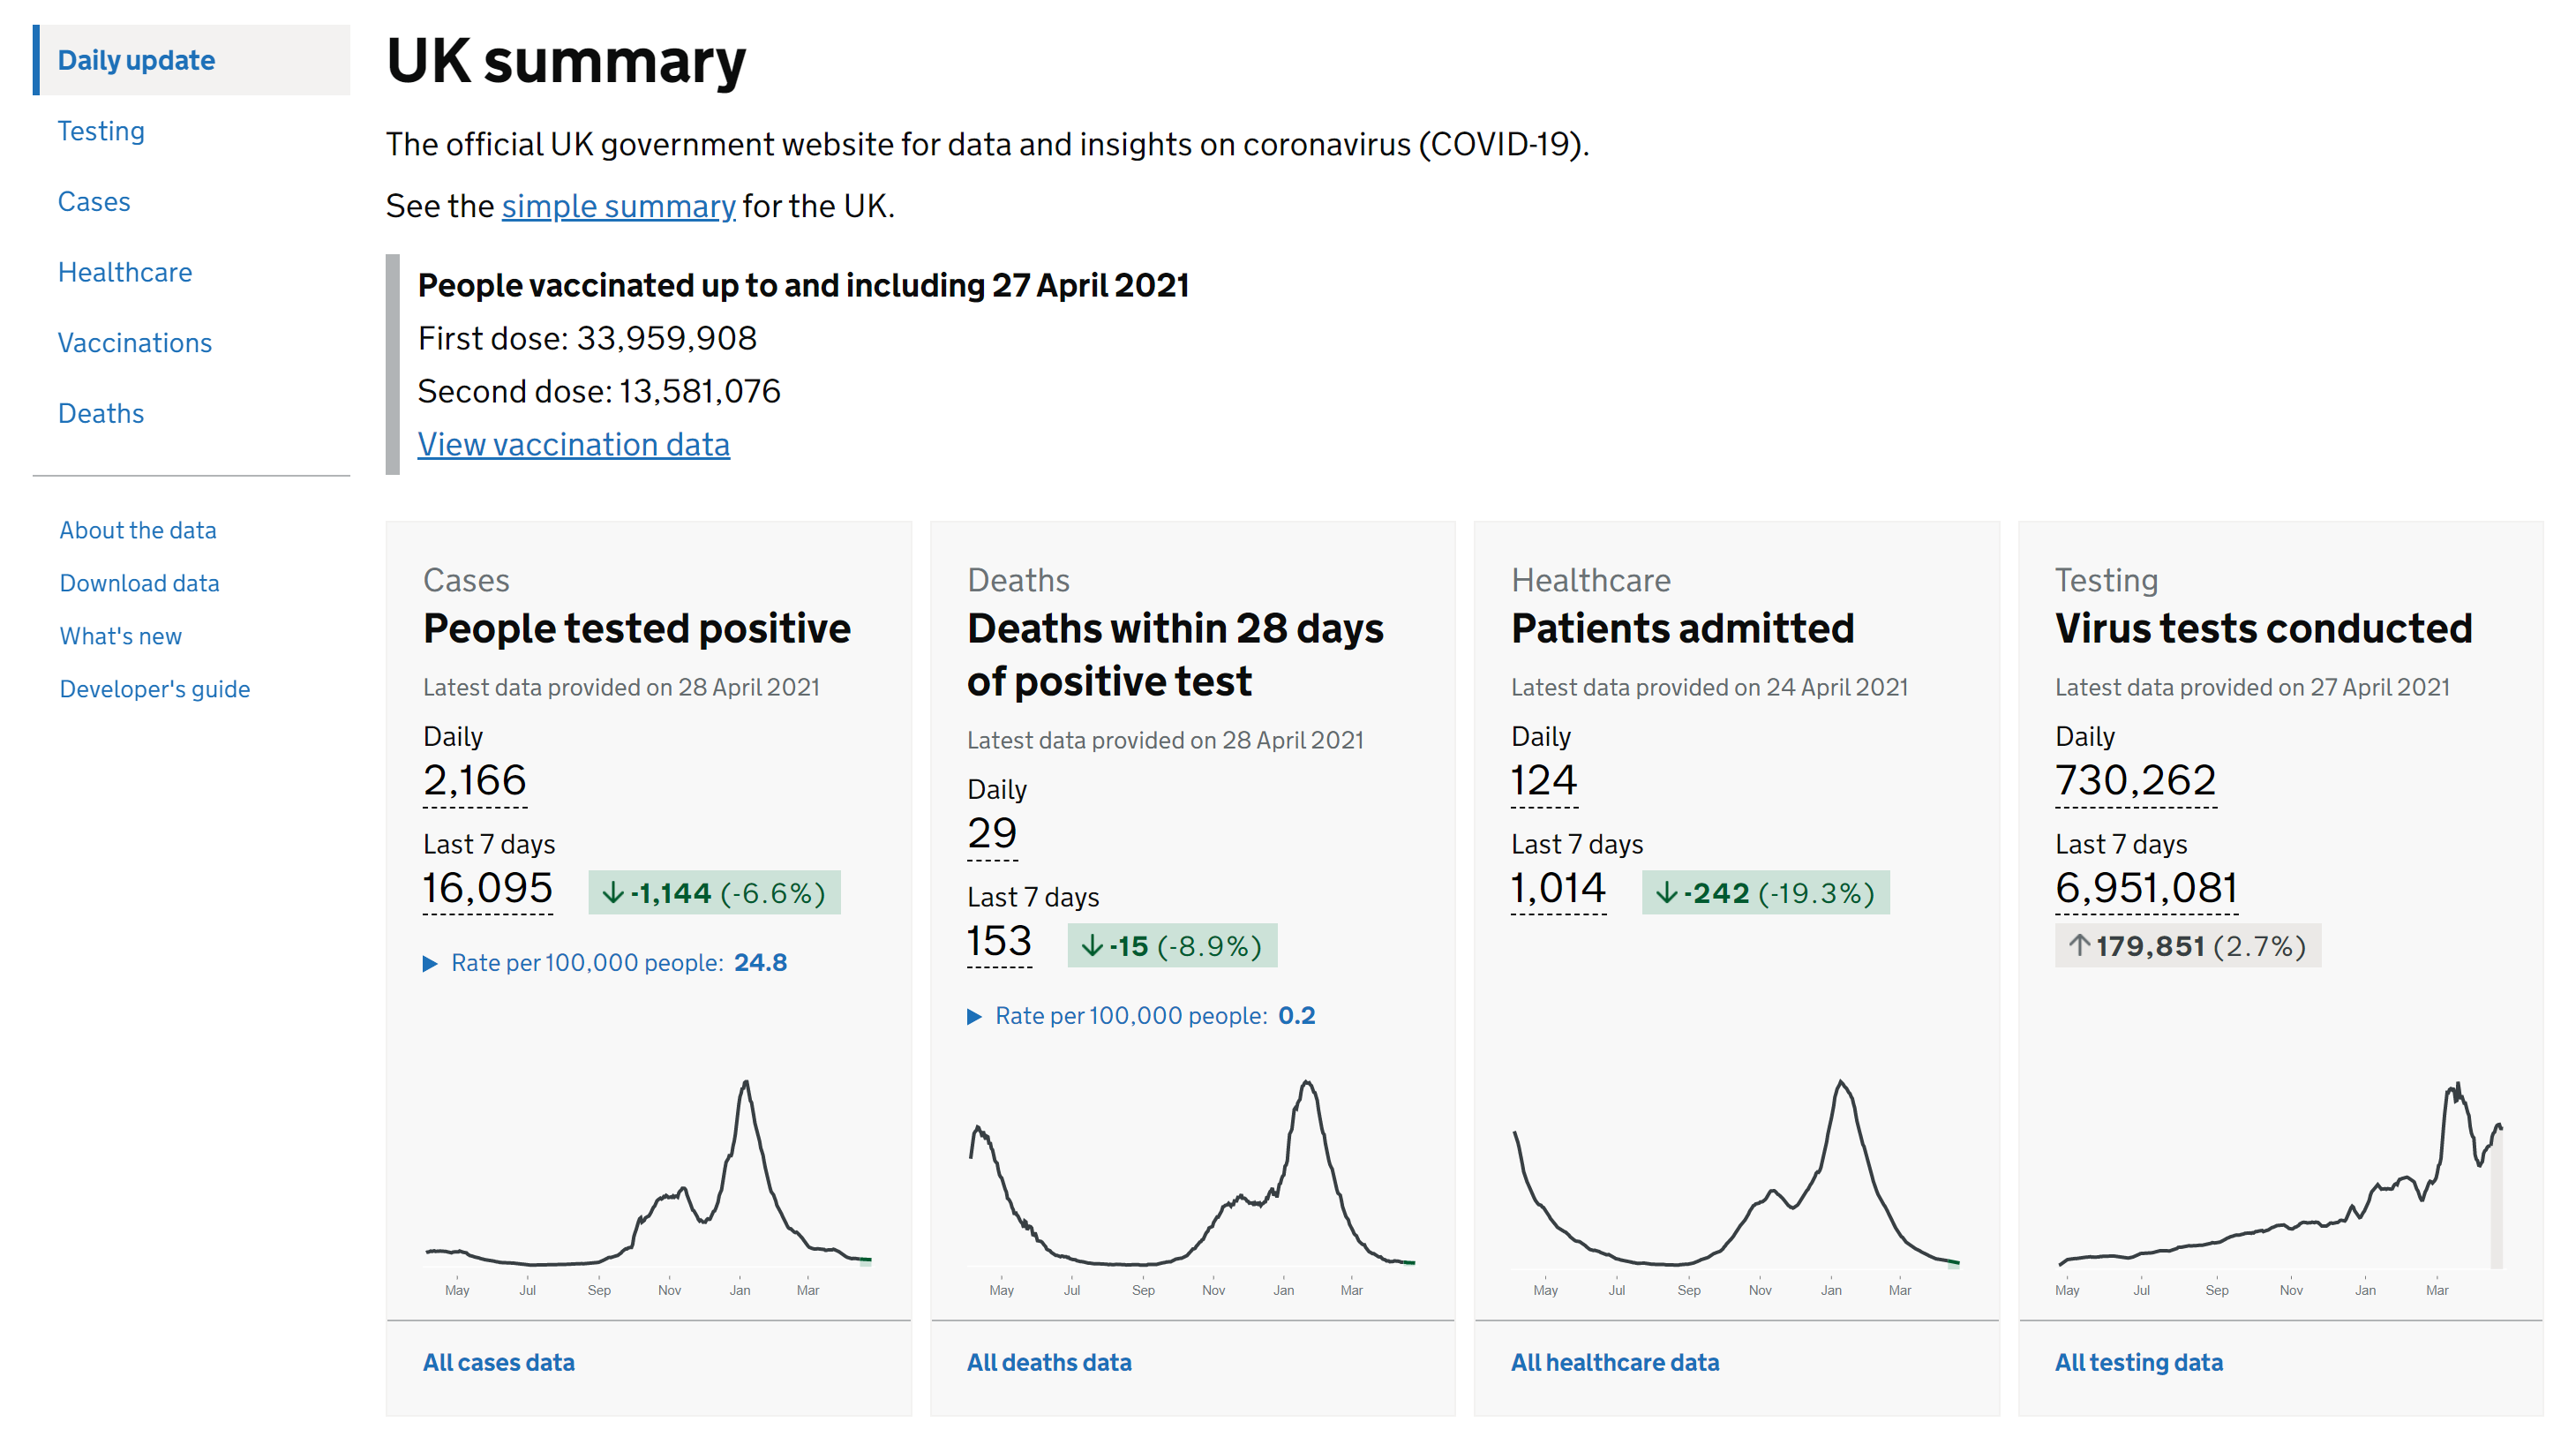Click daily cases figure 2,166
This screenshot has width=2576, height=1452.
(474, 781)
